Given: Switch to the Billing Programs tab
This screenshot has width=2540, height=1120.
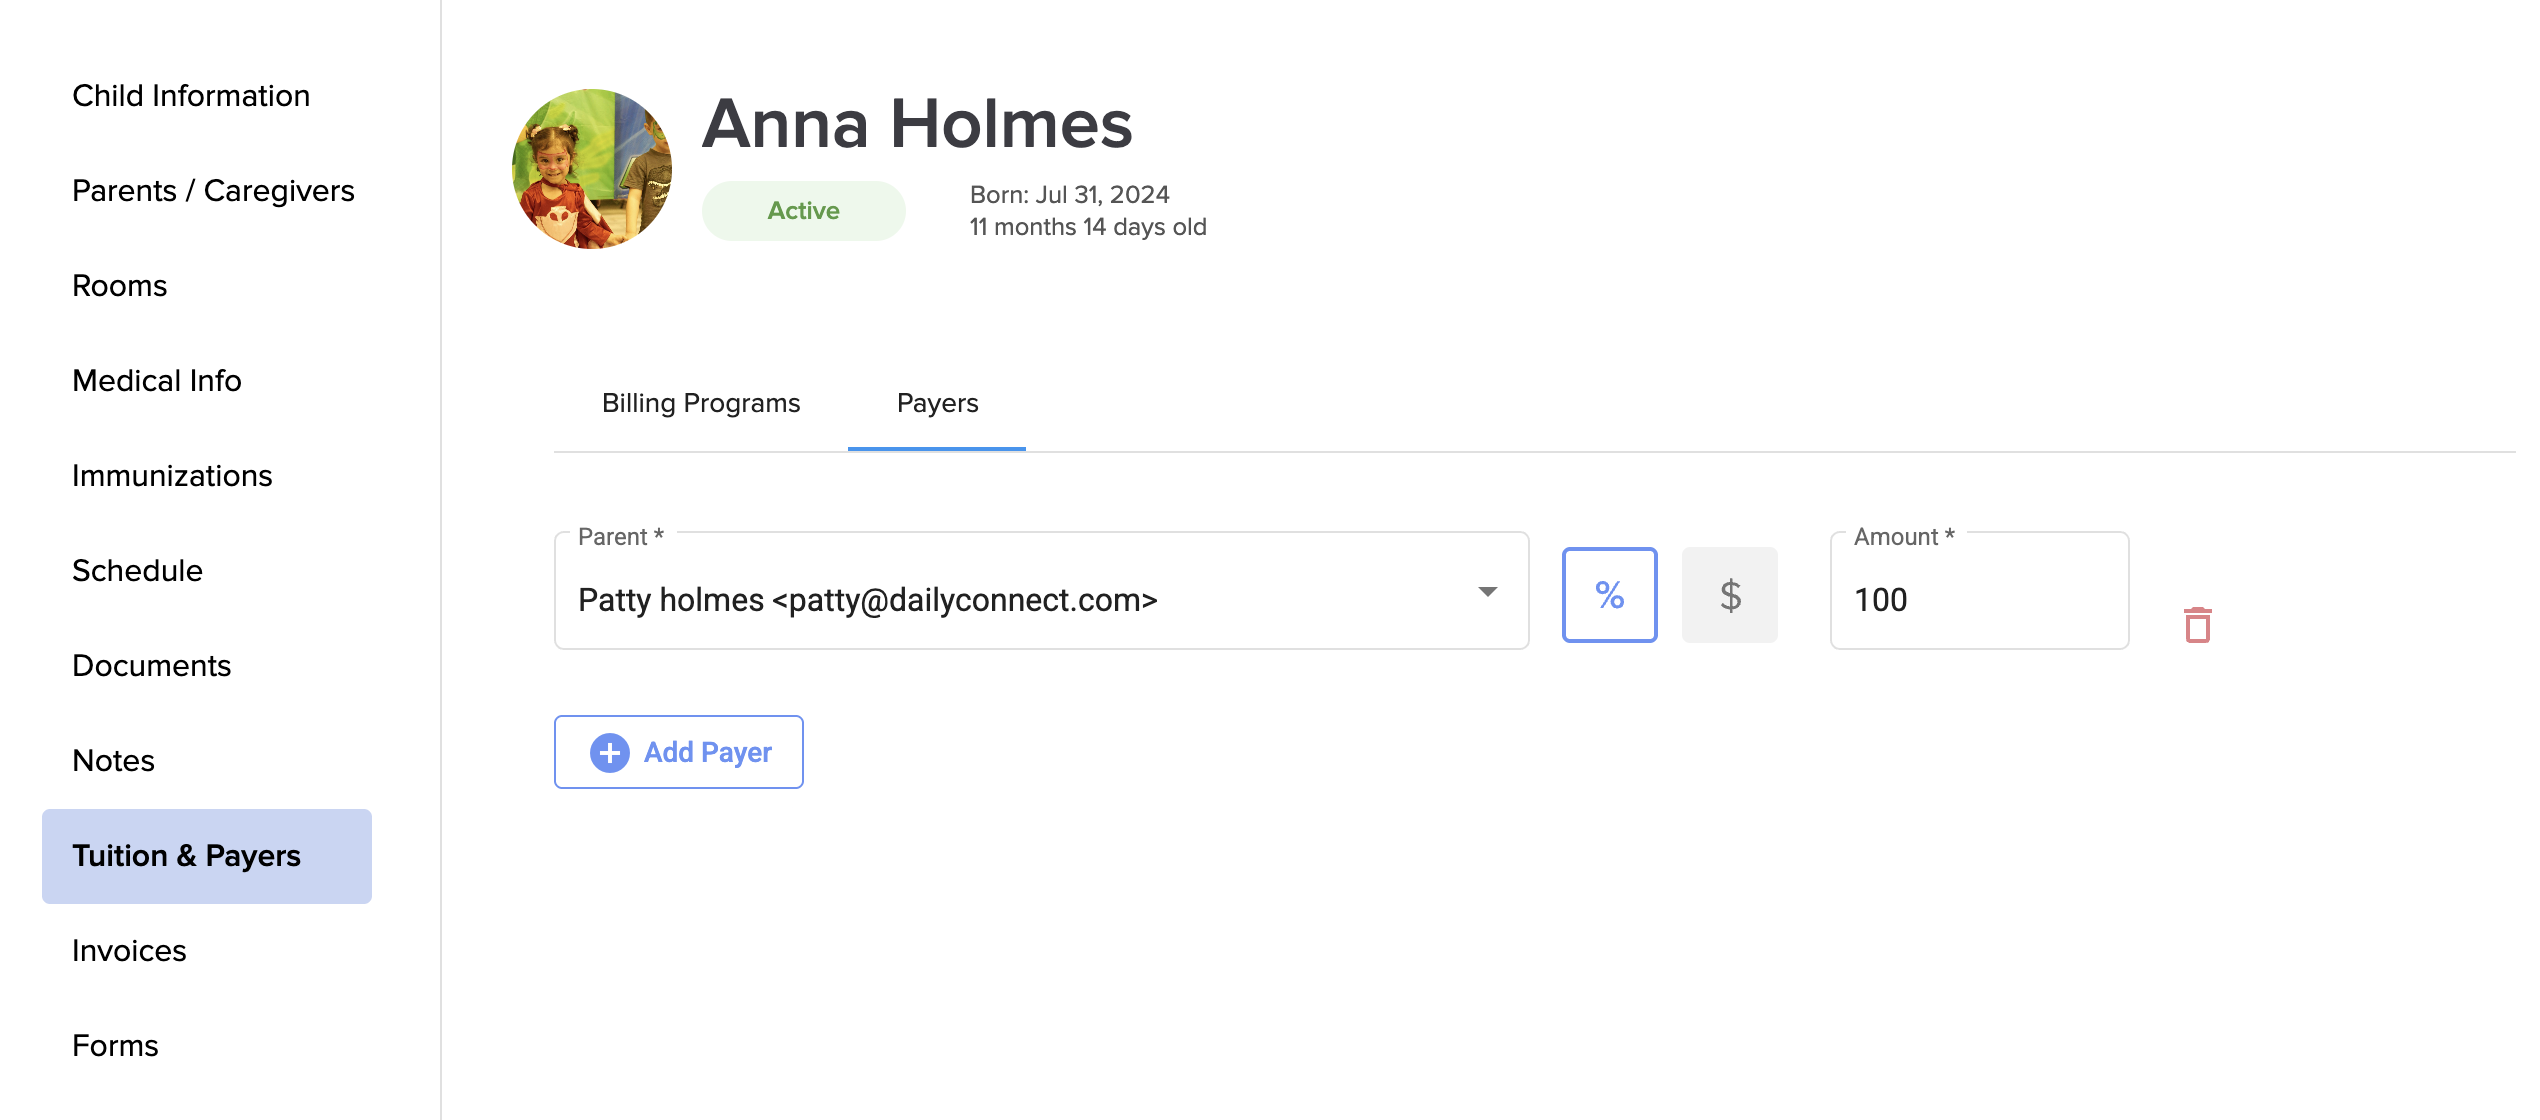Looking at the screenshot, I should [700, 403].
